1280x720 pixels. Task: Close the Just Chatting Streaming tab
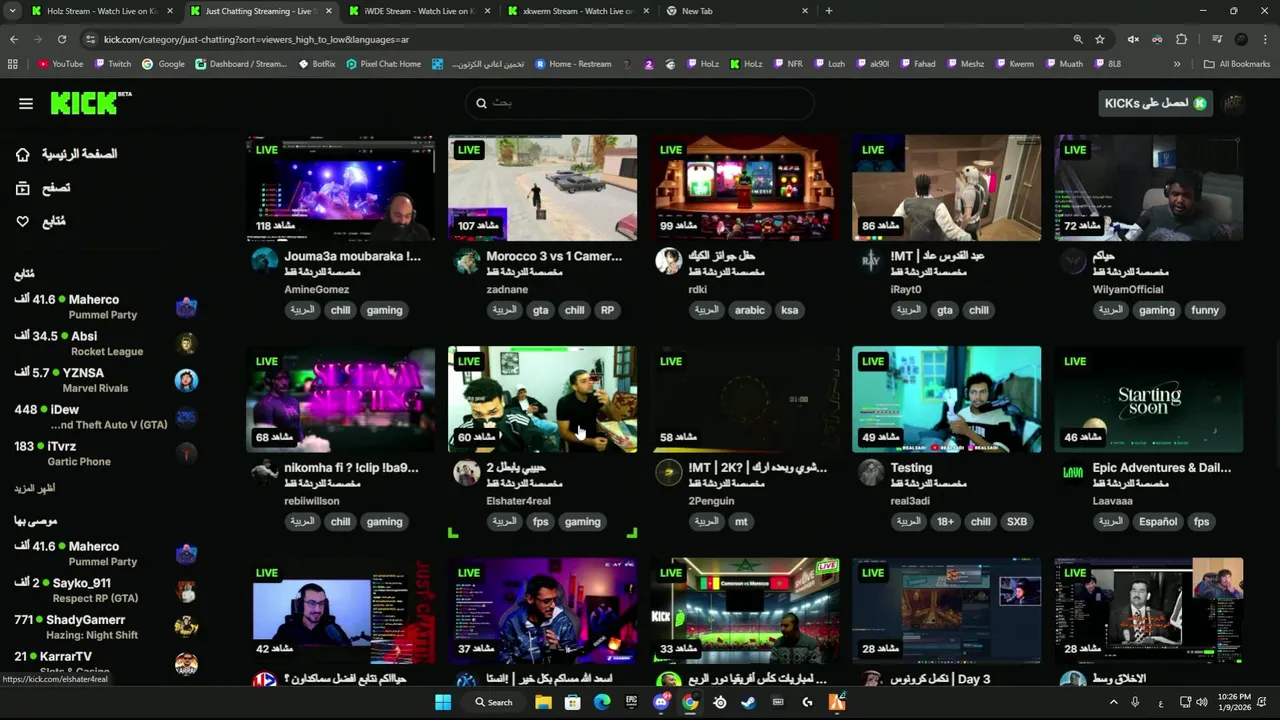point(328,11)
